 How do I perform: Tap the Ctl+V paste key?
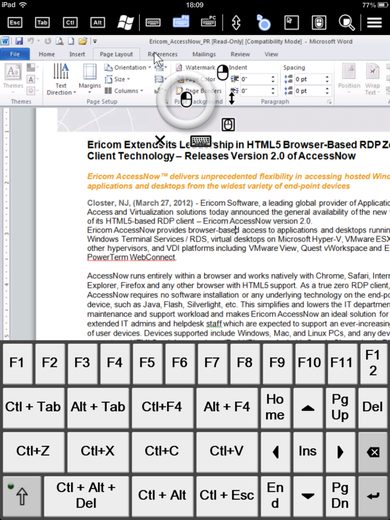coord(227,451)
